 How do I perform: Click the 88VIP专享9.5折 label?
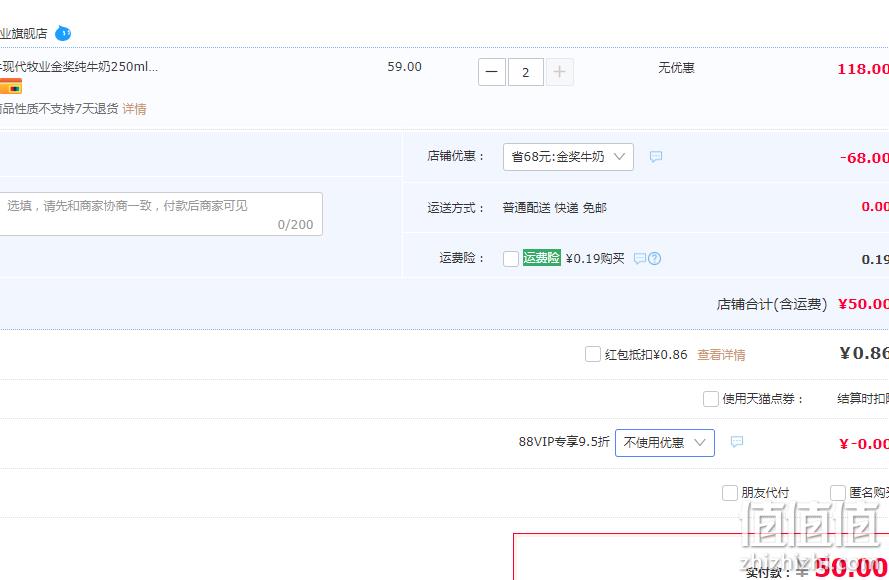(x=564, y=442)
